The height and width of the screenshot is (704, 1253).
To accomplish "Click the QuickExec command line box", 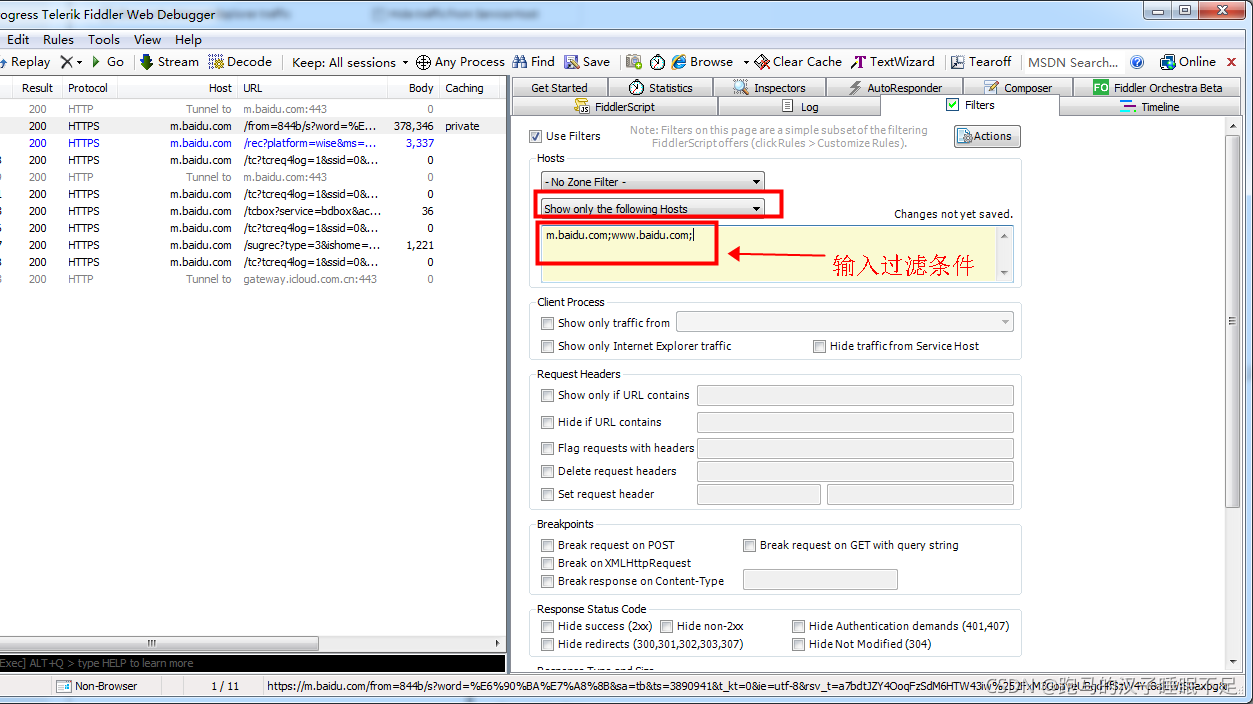I will [252, 663].
